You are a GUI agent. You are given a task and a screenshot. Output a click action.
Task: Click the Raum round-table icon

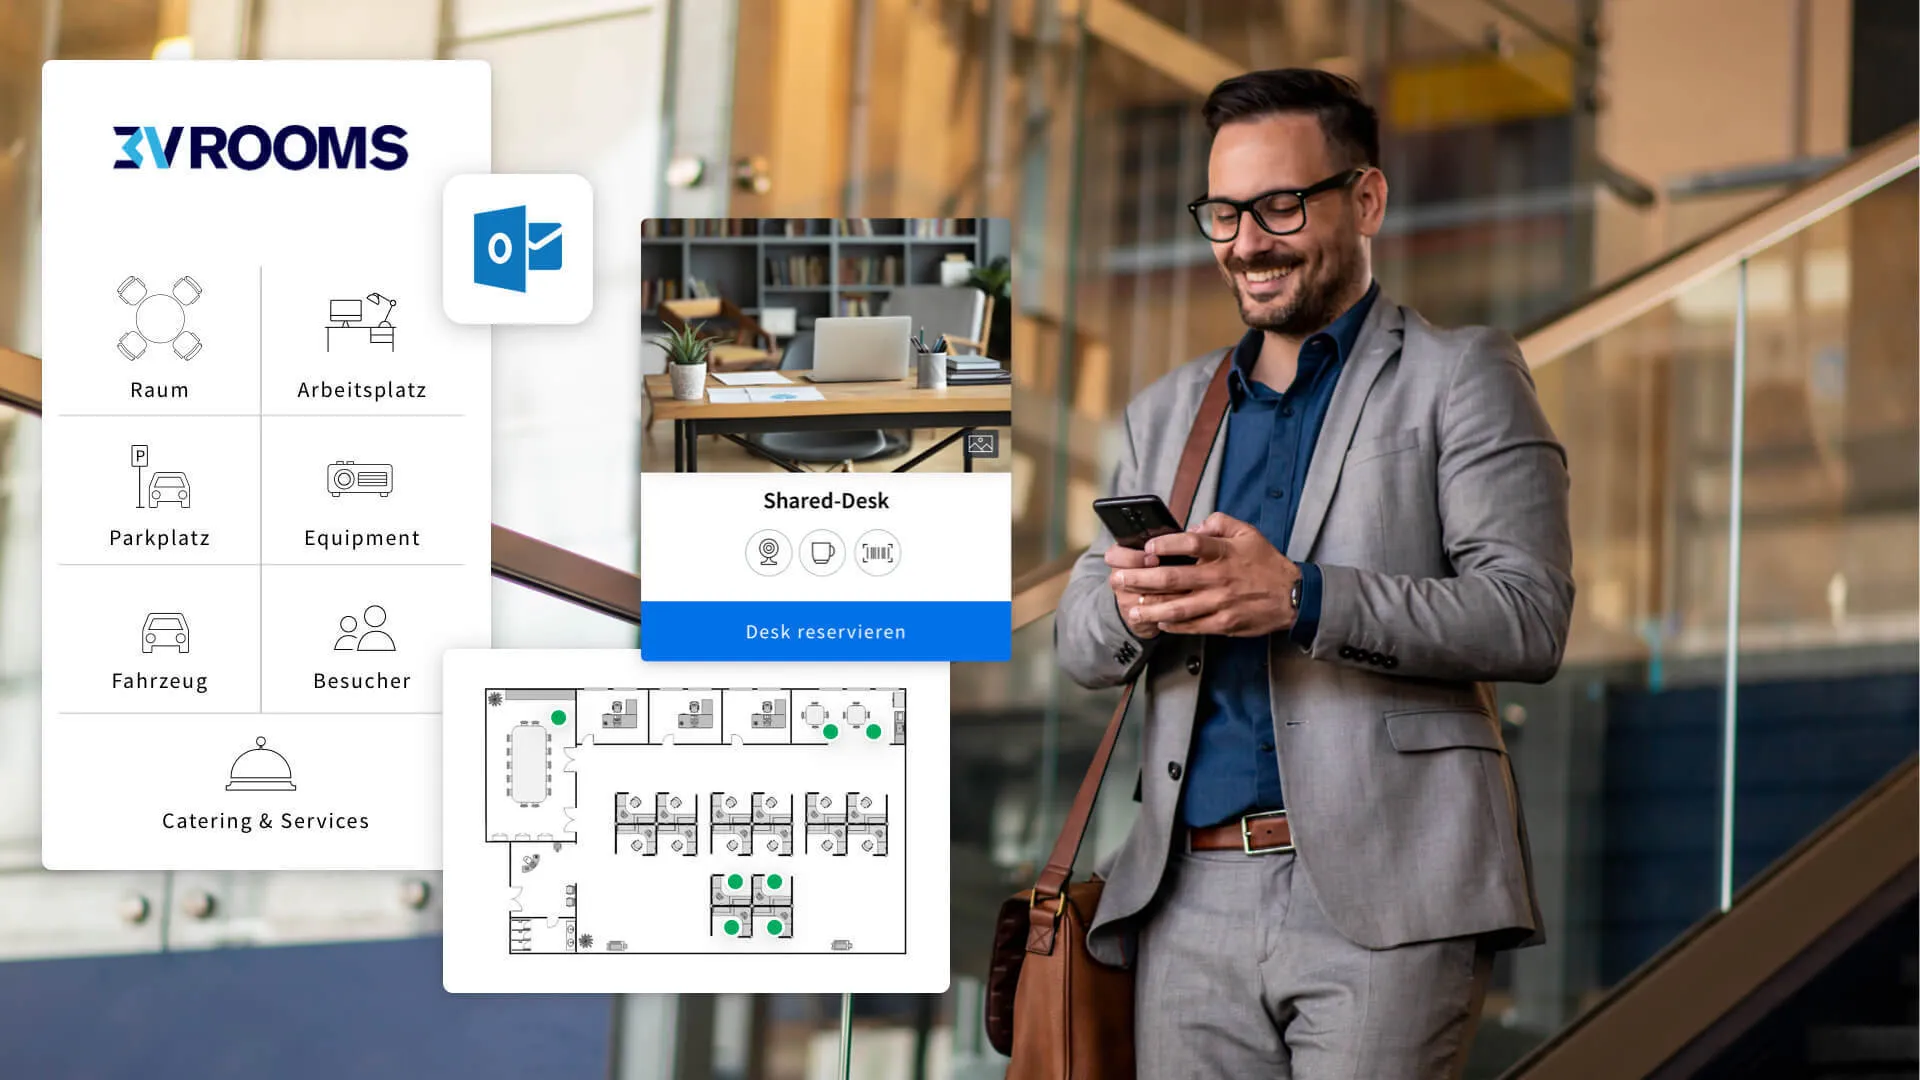pyautogui.click(x=160, y=318)
